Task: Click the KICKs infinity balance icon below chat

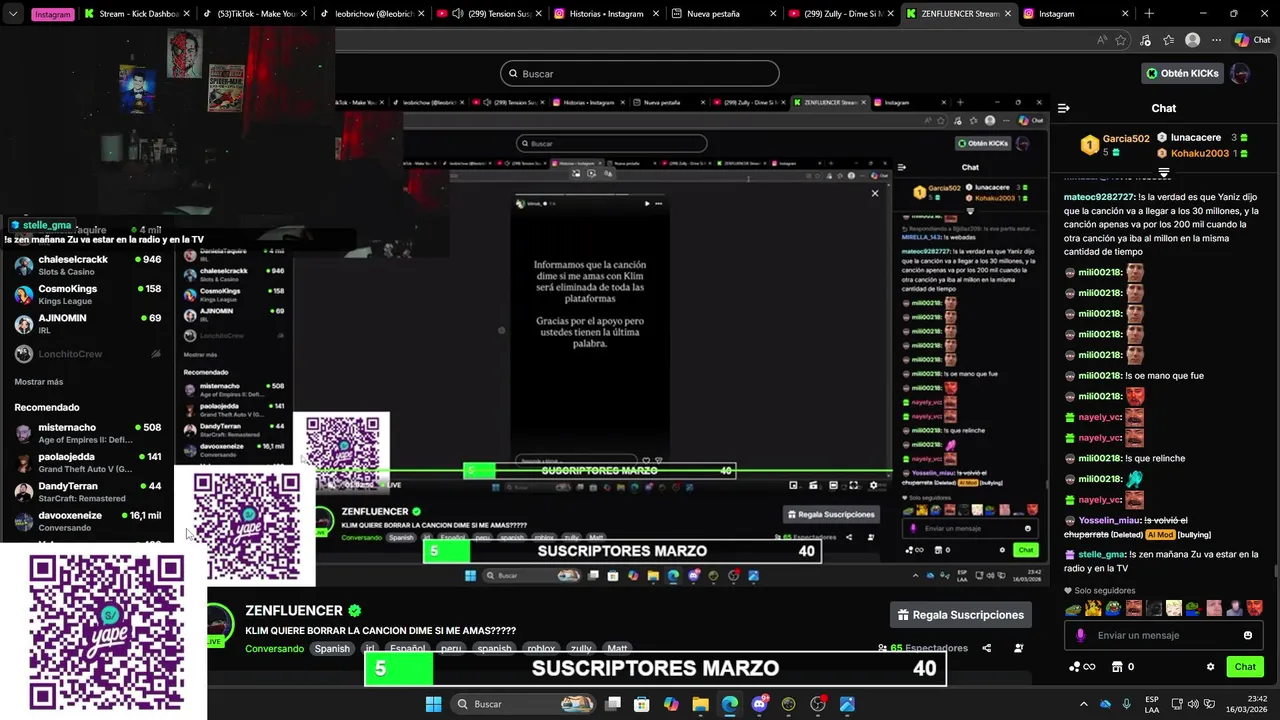Action: [1082, 667]
